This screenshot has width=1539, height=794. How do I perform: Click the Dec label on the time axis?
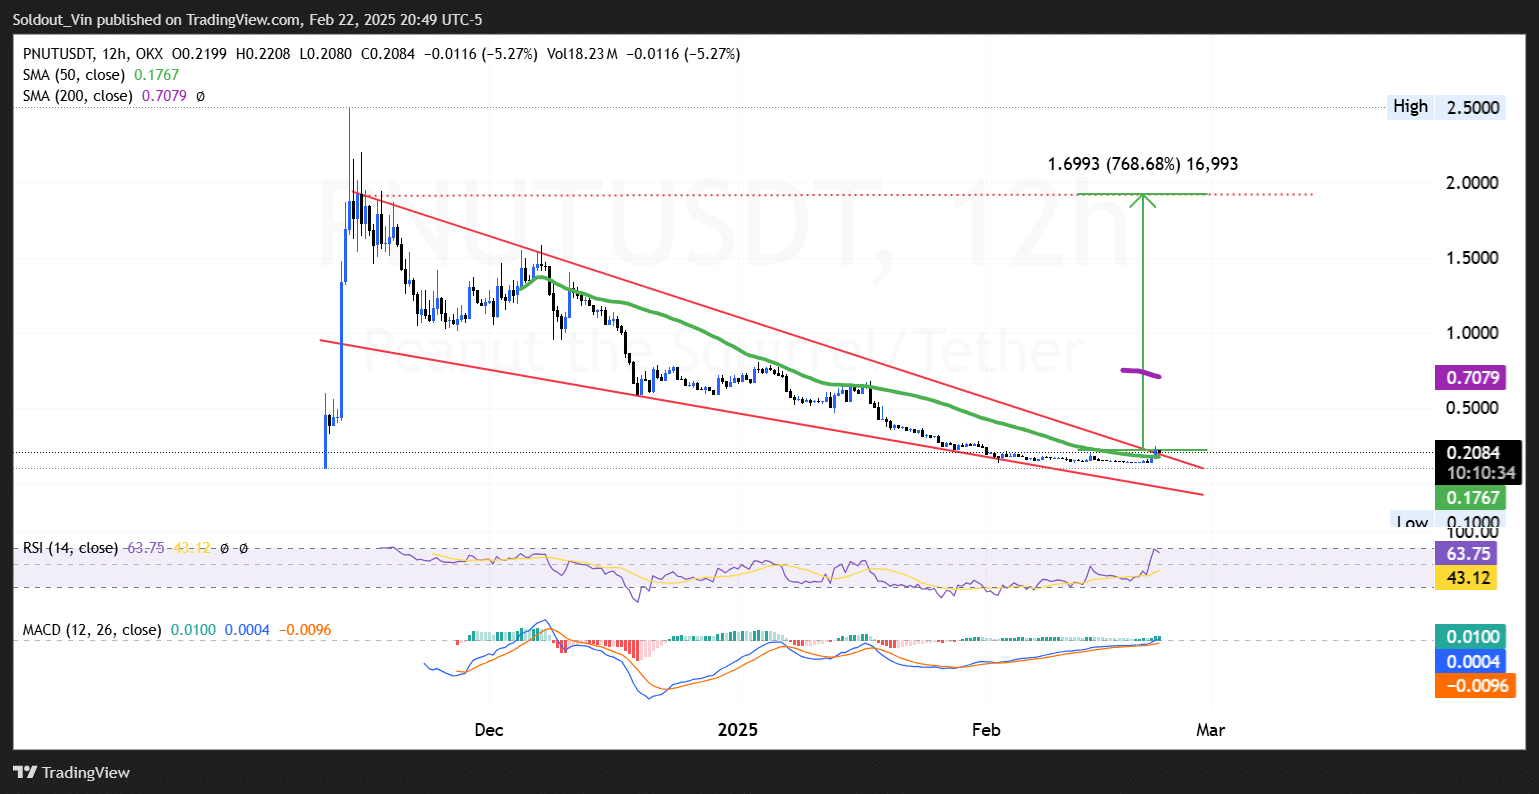coord(488,730)
